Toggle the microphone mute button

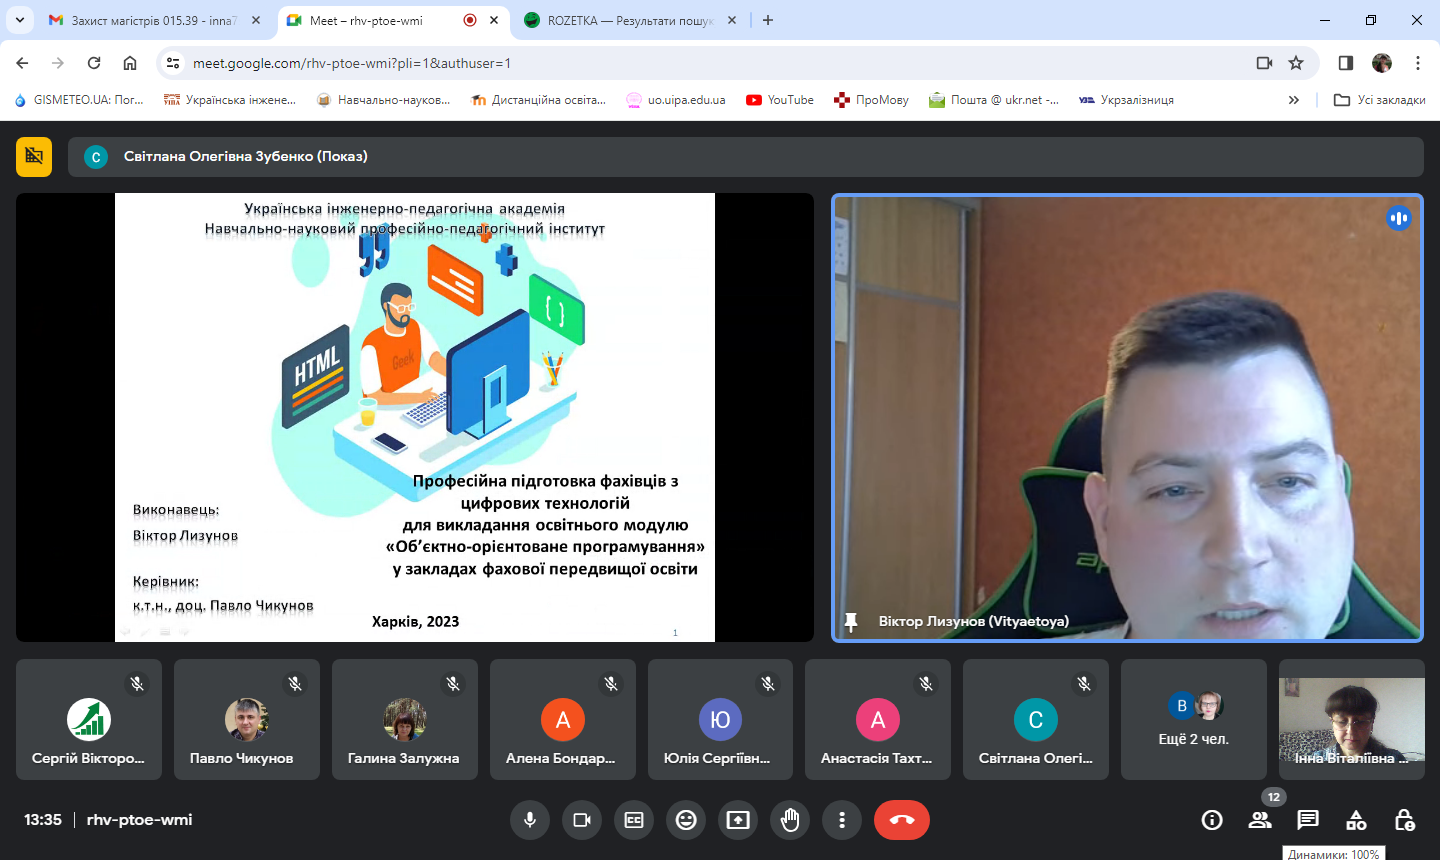point(530,820)
